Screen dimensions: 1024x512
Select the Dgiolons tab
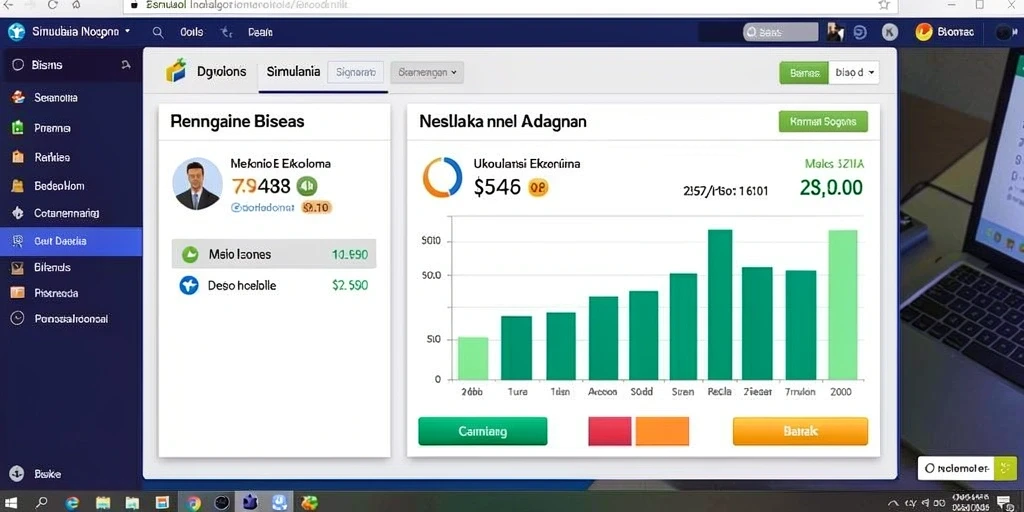coord(221,72)
